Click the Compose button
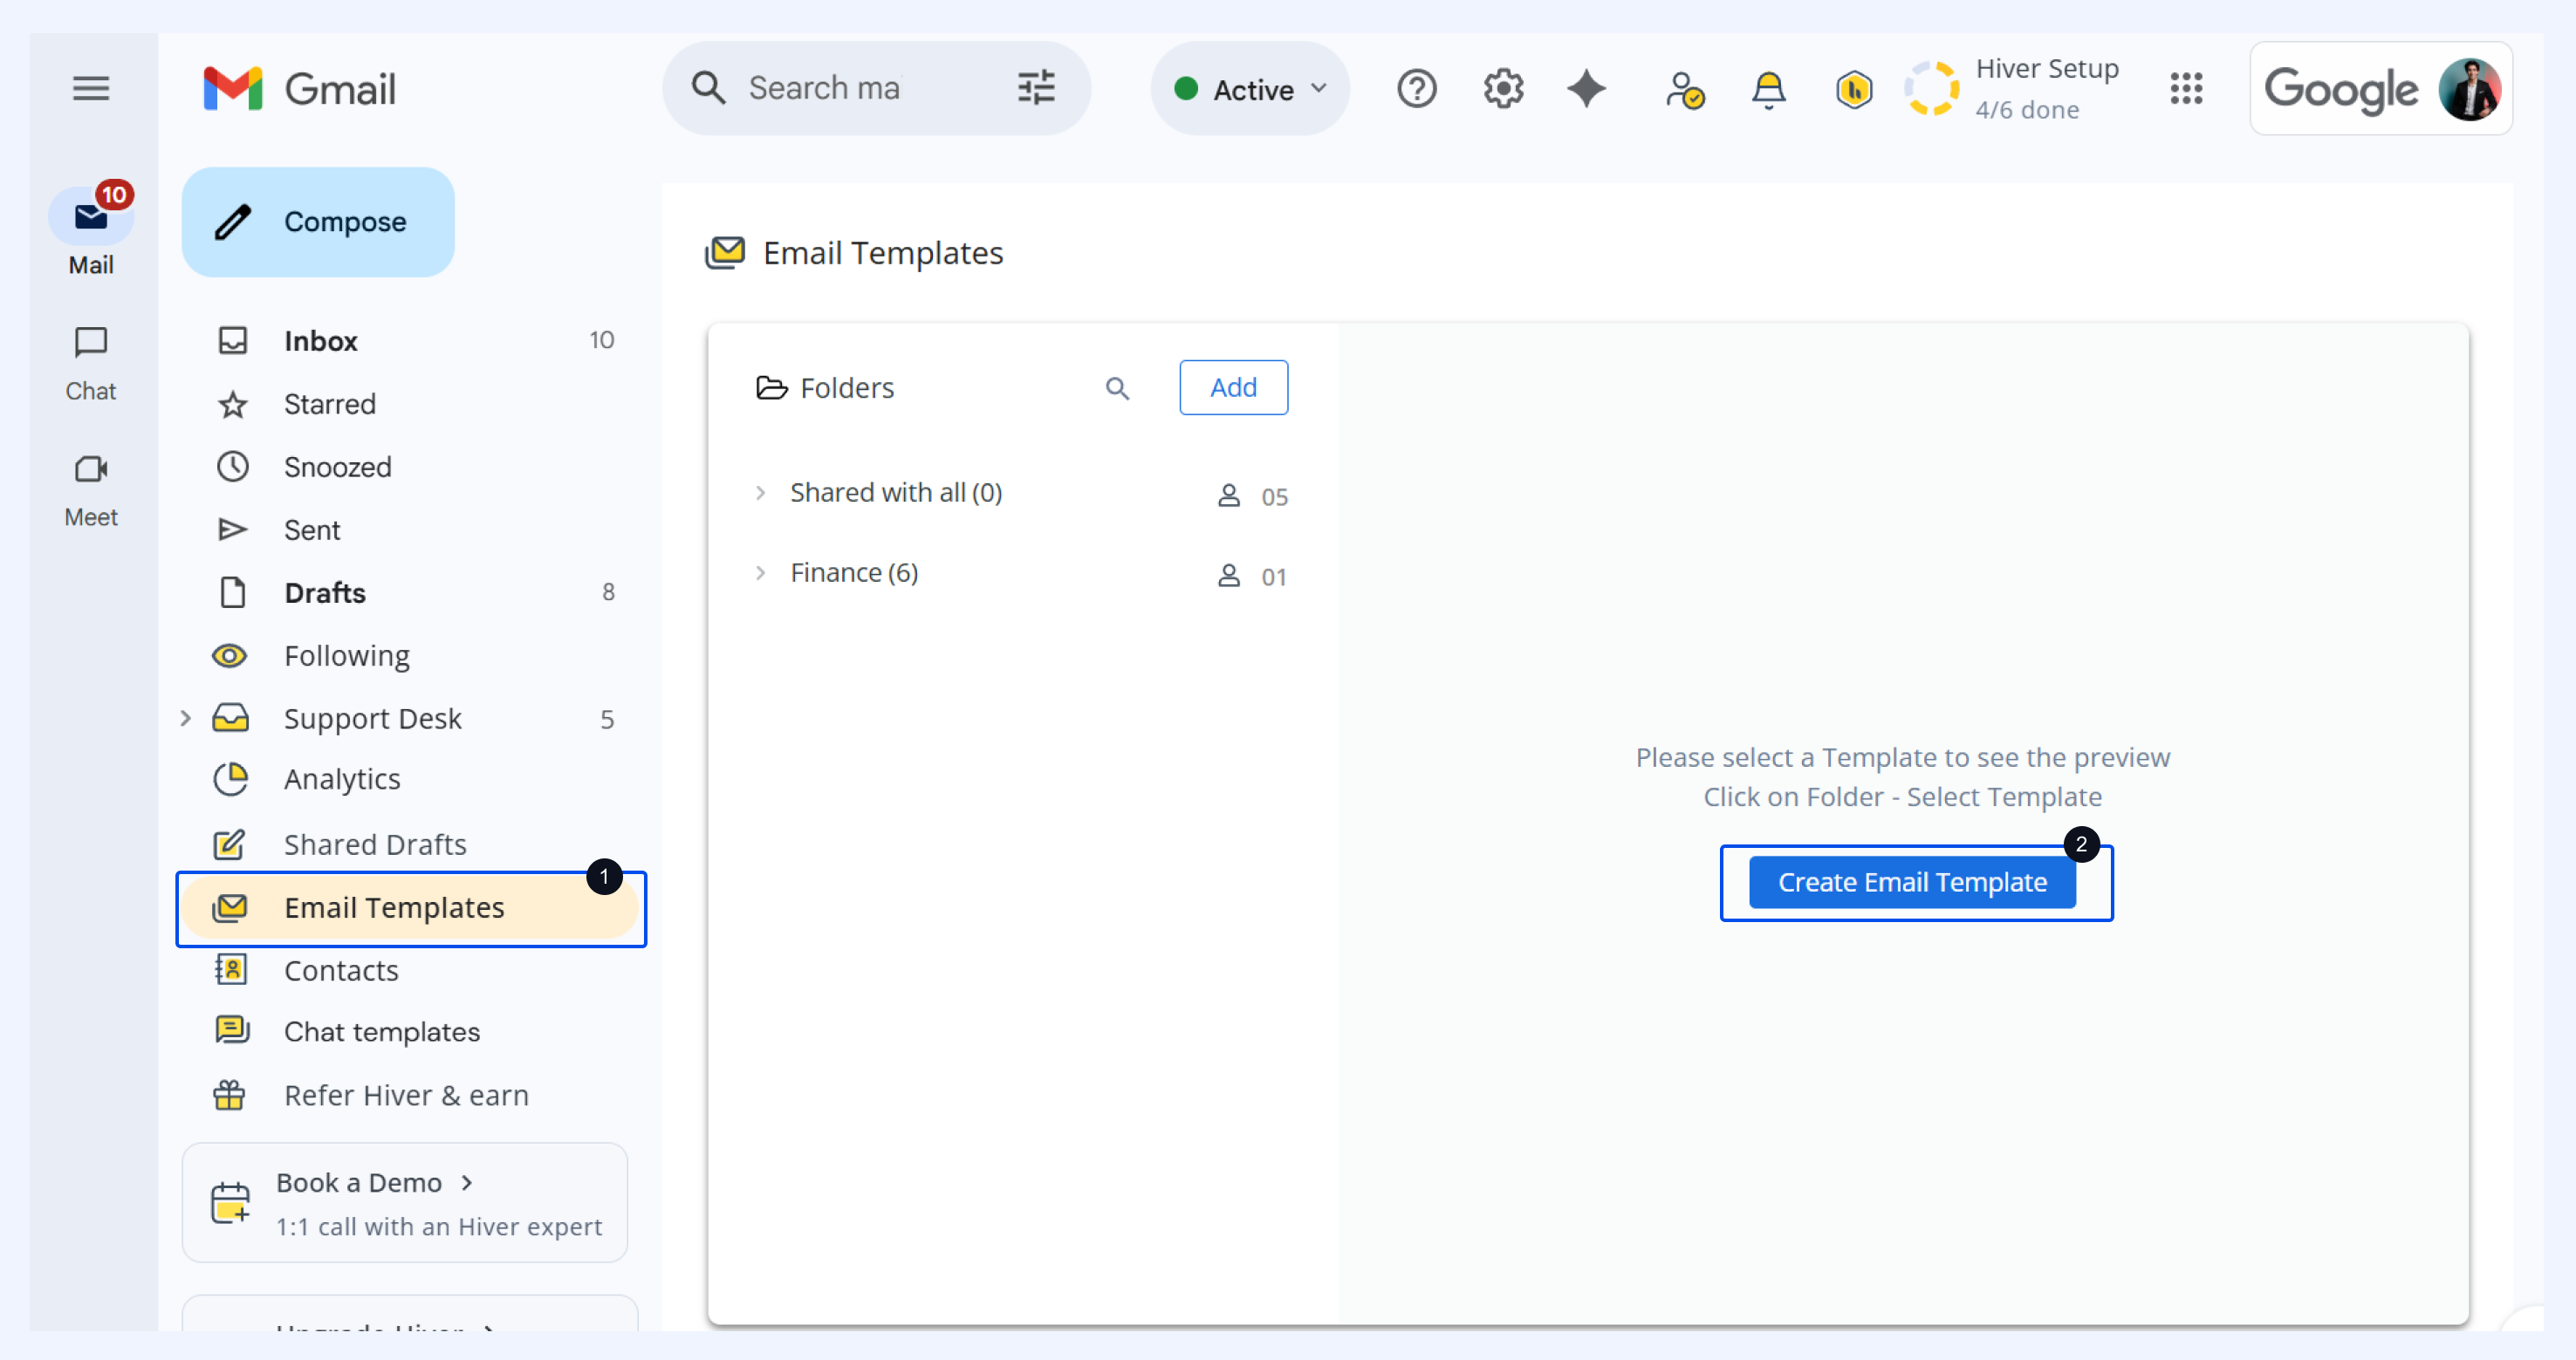Viewport: 2576px width, 1360px height. point(318,222)
